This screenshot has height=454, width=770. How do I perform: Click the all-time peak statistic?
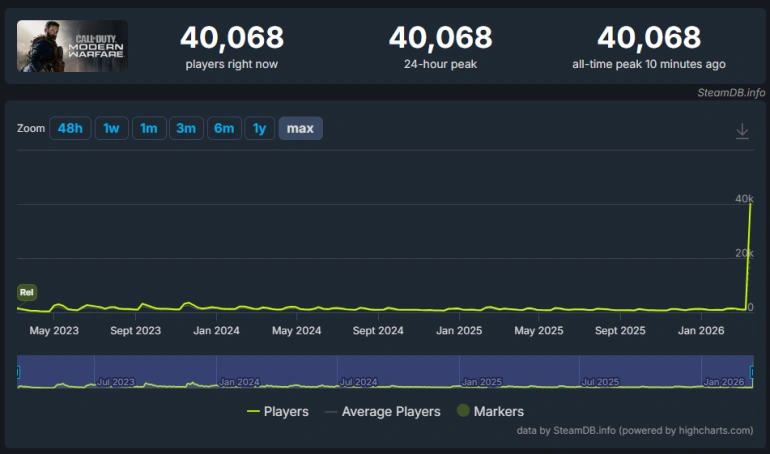[648, 47]
